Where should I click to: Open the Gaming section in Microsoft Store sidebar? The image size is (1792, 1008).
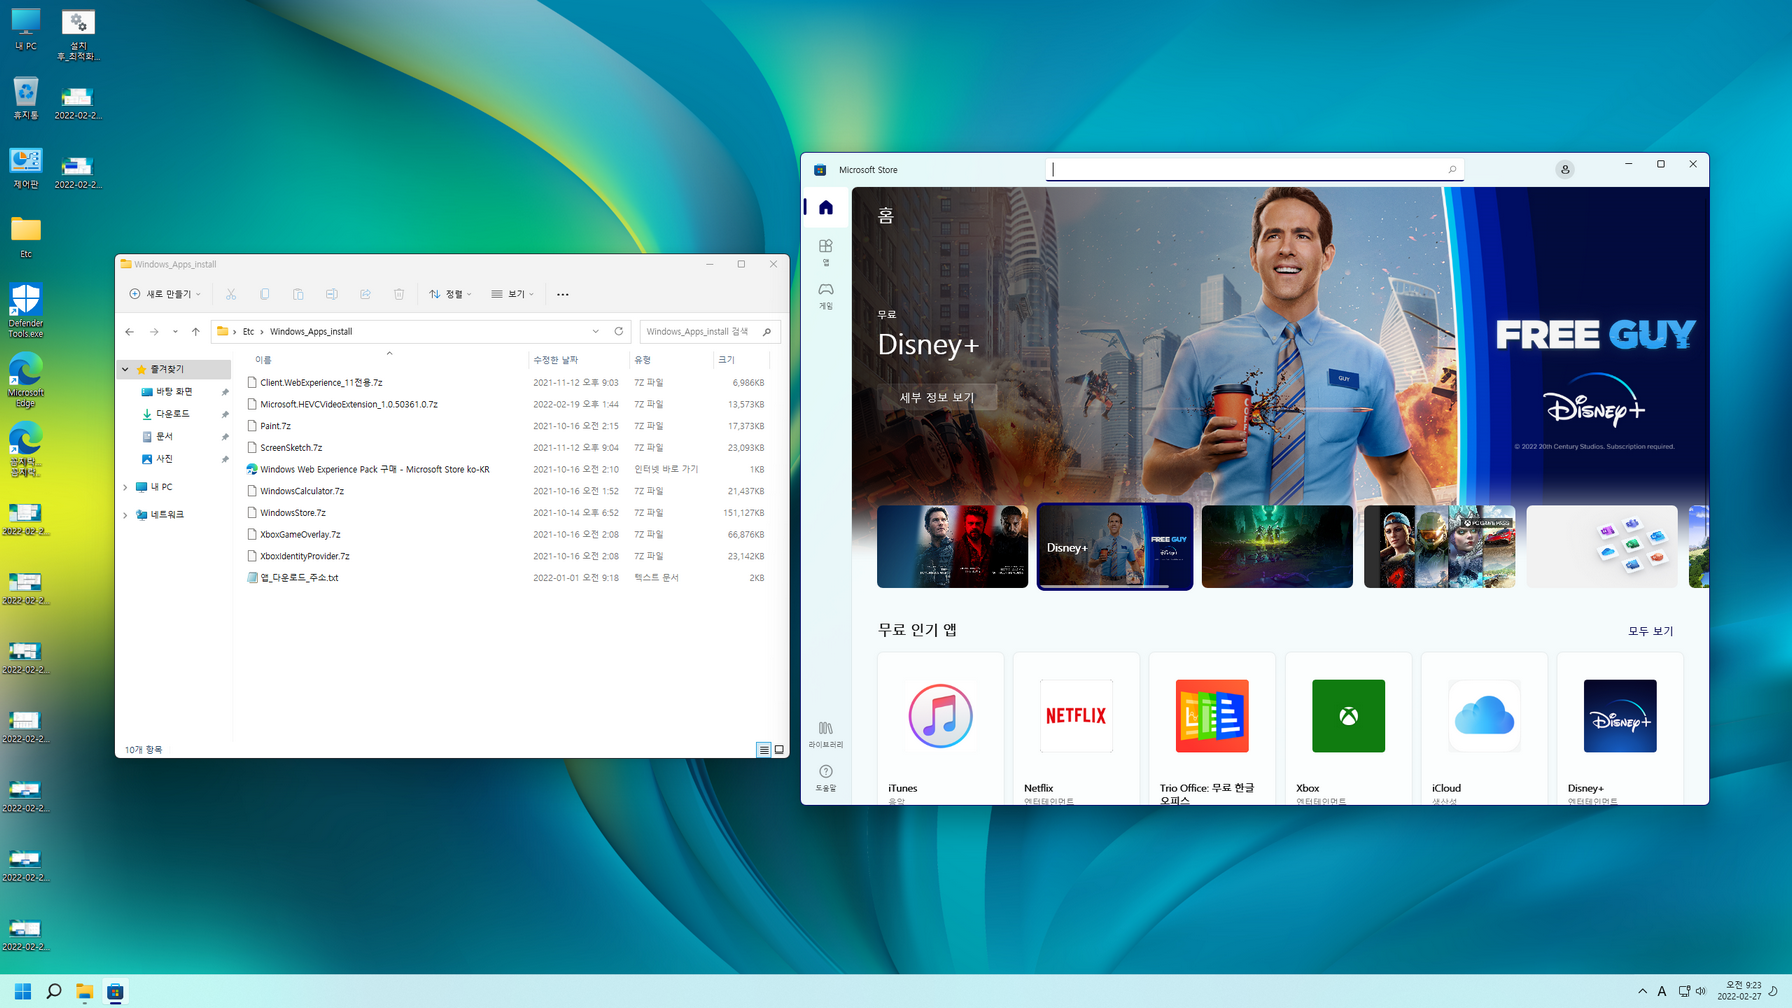click(x=825, y=296)
